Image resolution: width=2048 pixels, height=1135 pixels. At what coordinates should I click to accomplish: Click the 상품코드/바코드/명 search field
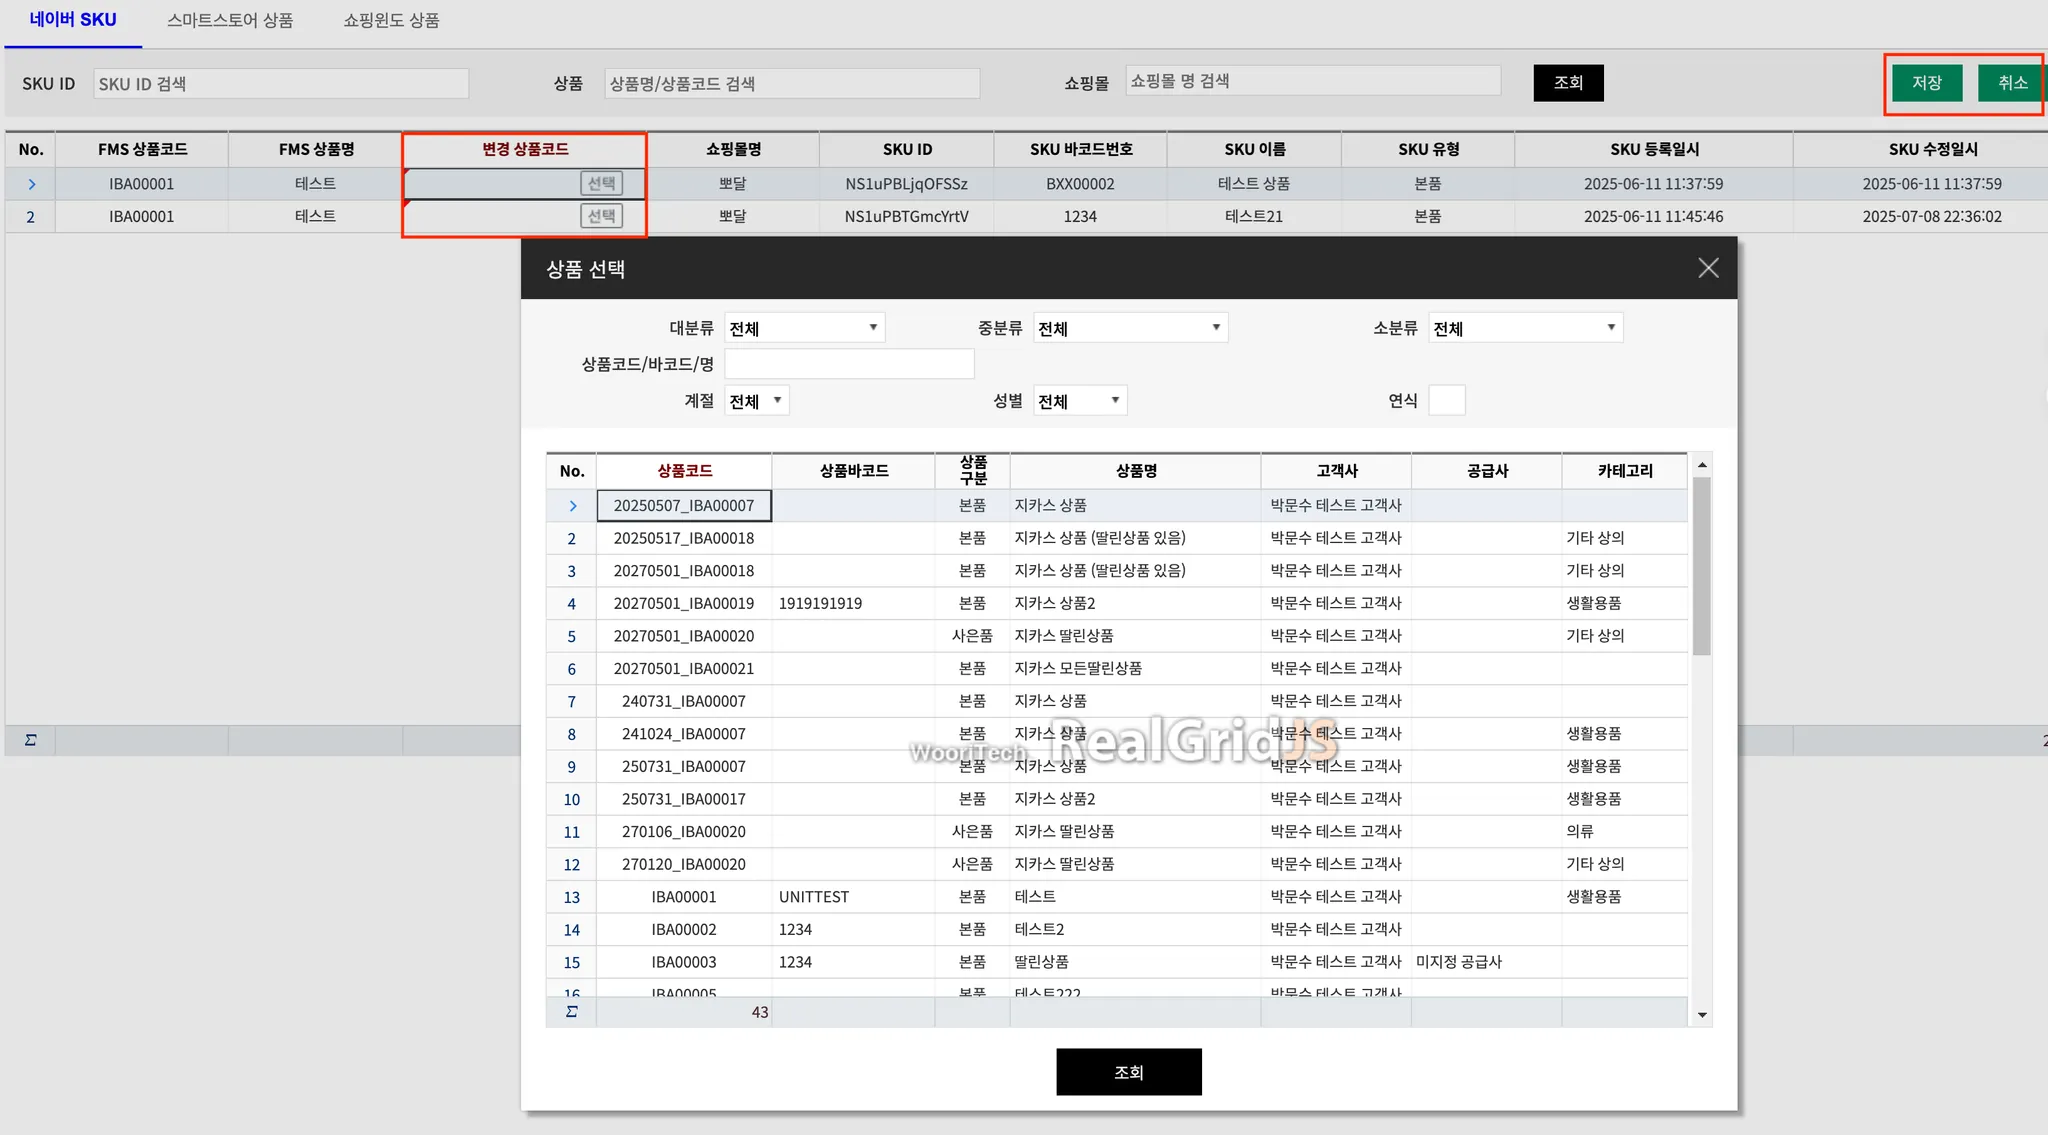pos(849,364)
